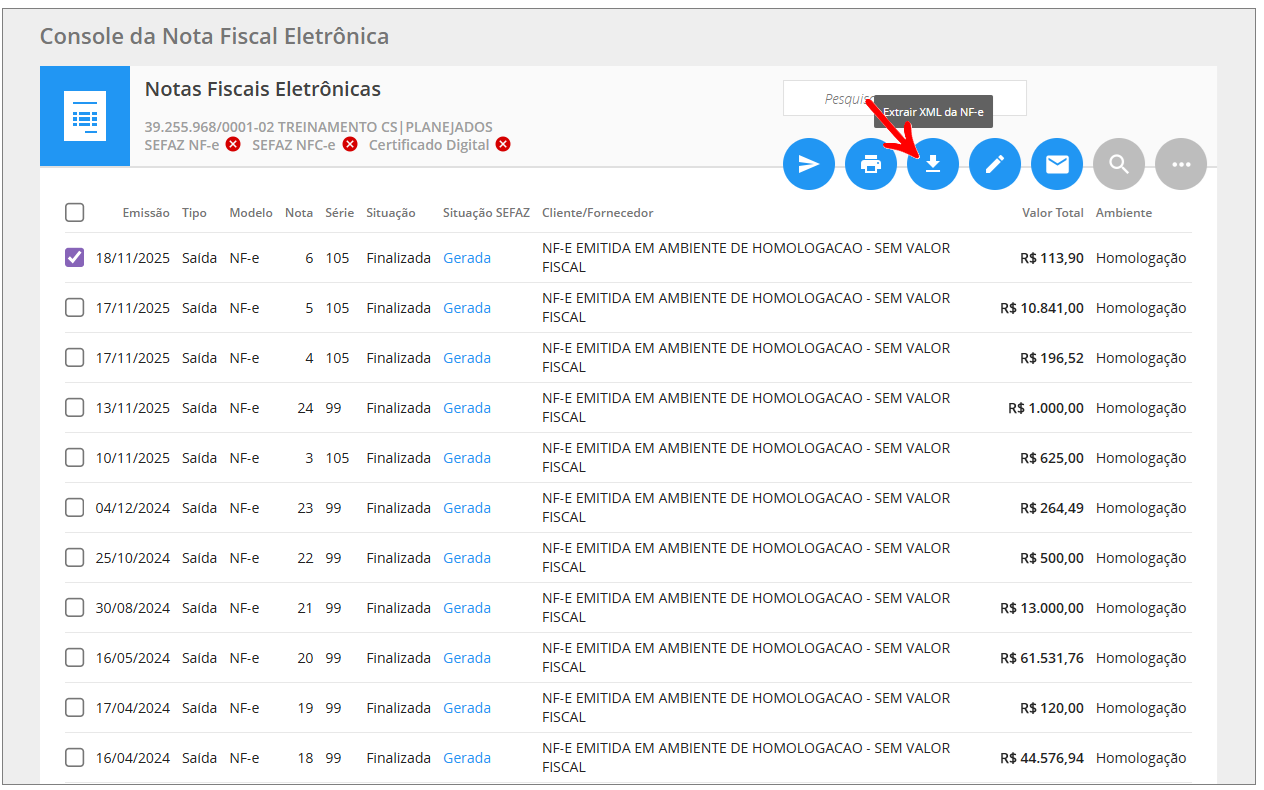Click the Tipo column header
The image size is (1264, 790).
point(194,213)
